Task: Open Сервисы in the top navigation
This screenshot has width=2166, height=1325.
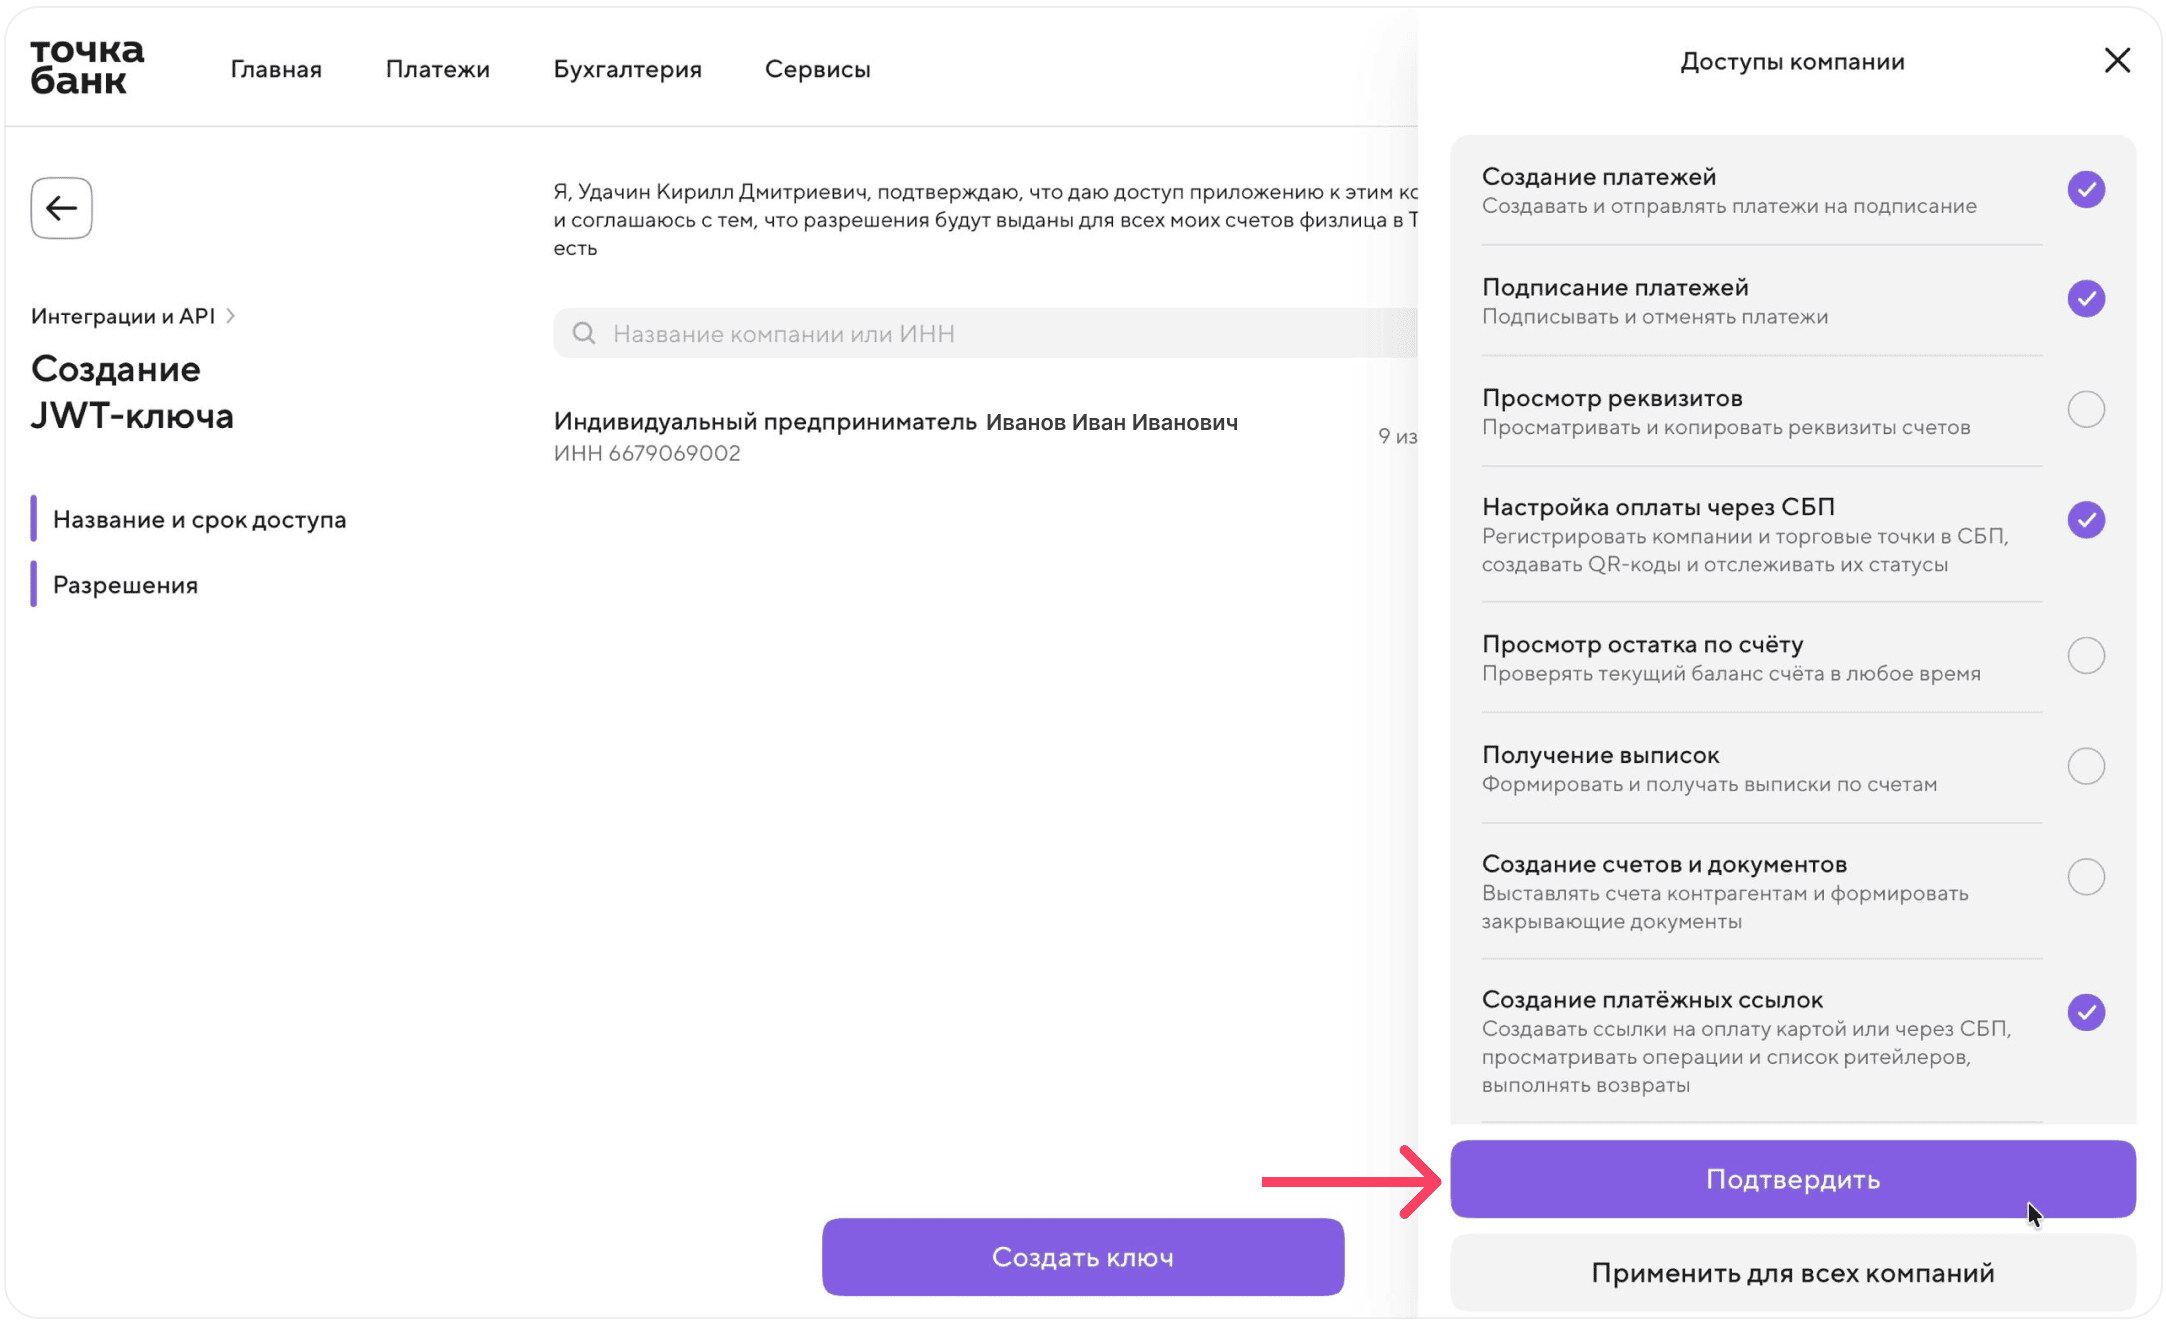Action: (818, 69)
